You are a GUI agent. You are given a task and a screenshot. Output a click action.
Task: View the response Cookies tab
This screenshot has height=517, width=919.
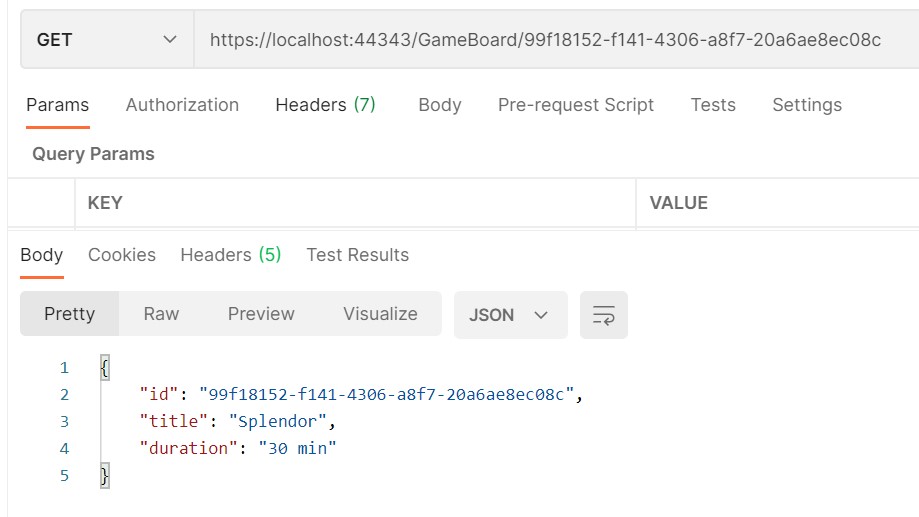121,255
